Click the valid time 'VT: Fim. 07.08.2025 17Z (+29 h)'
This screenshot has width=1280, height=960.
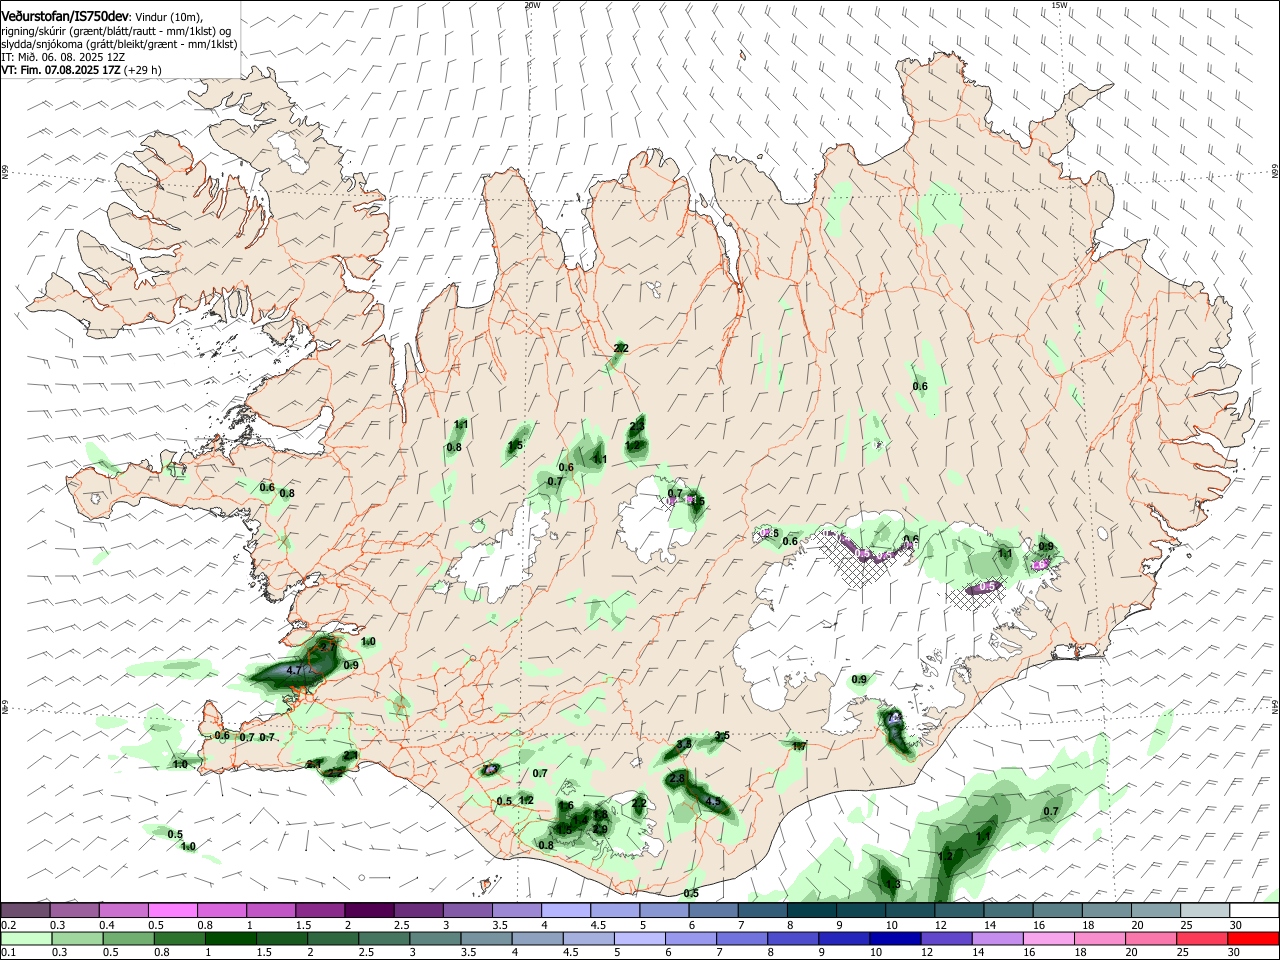(82, 70)
